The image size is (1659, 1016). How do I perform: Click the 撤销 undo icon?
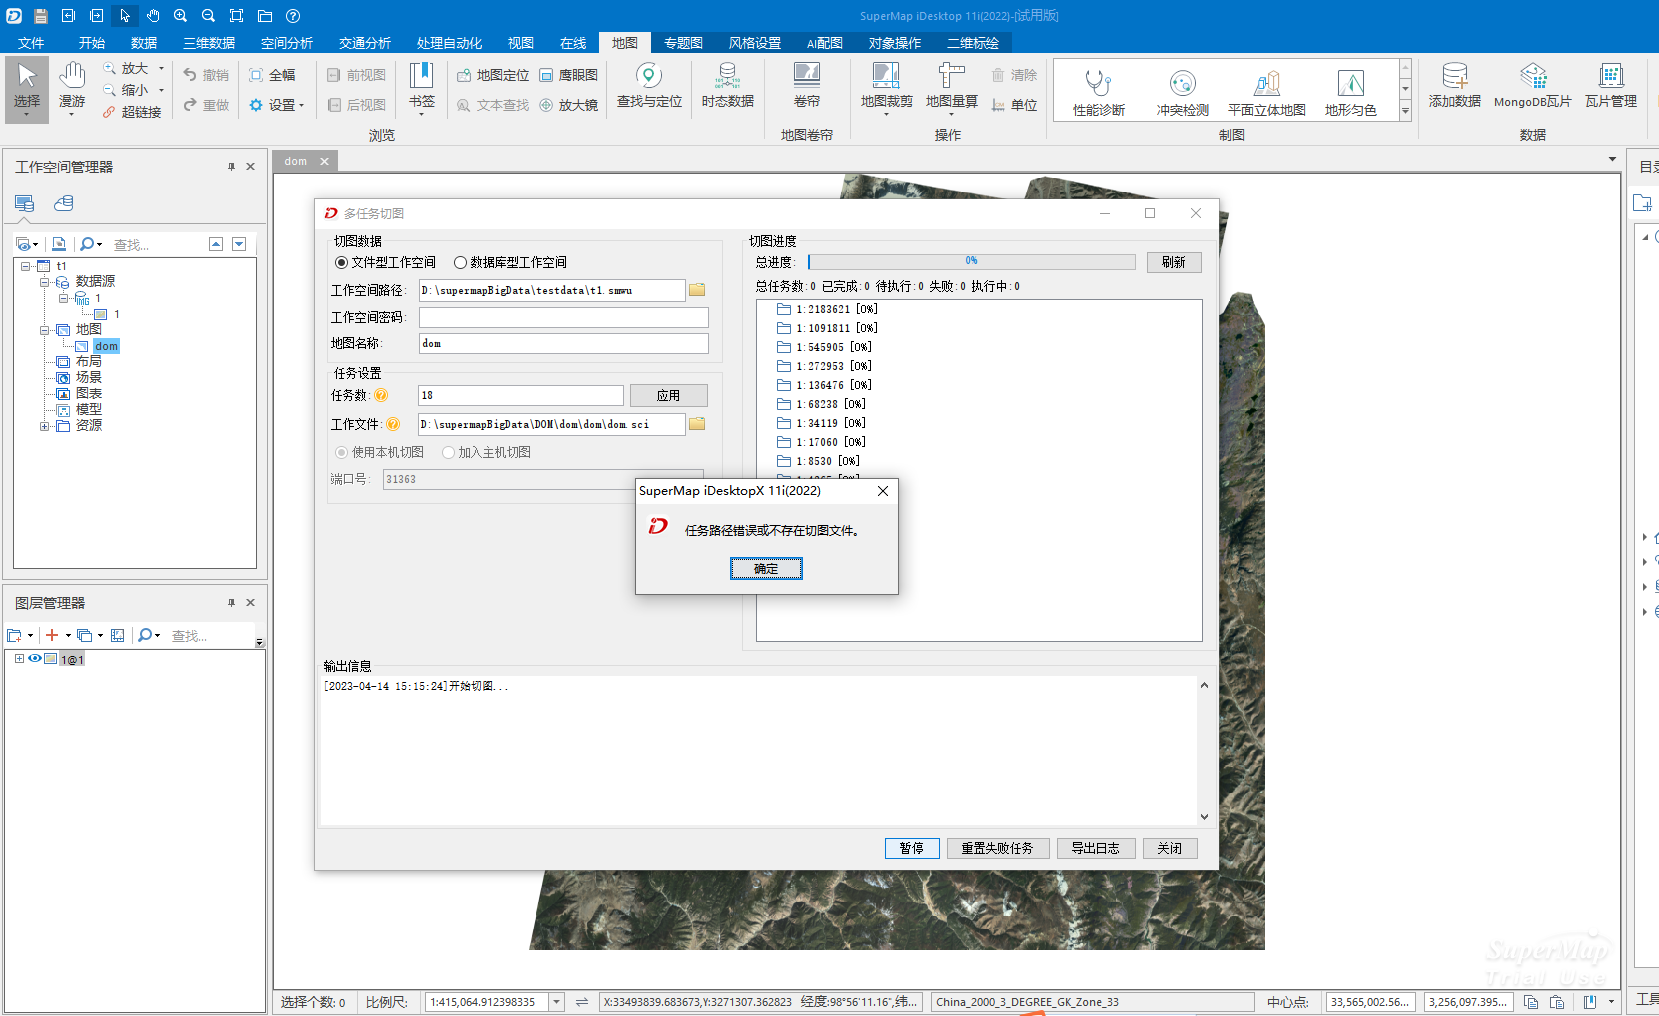206,75
